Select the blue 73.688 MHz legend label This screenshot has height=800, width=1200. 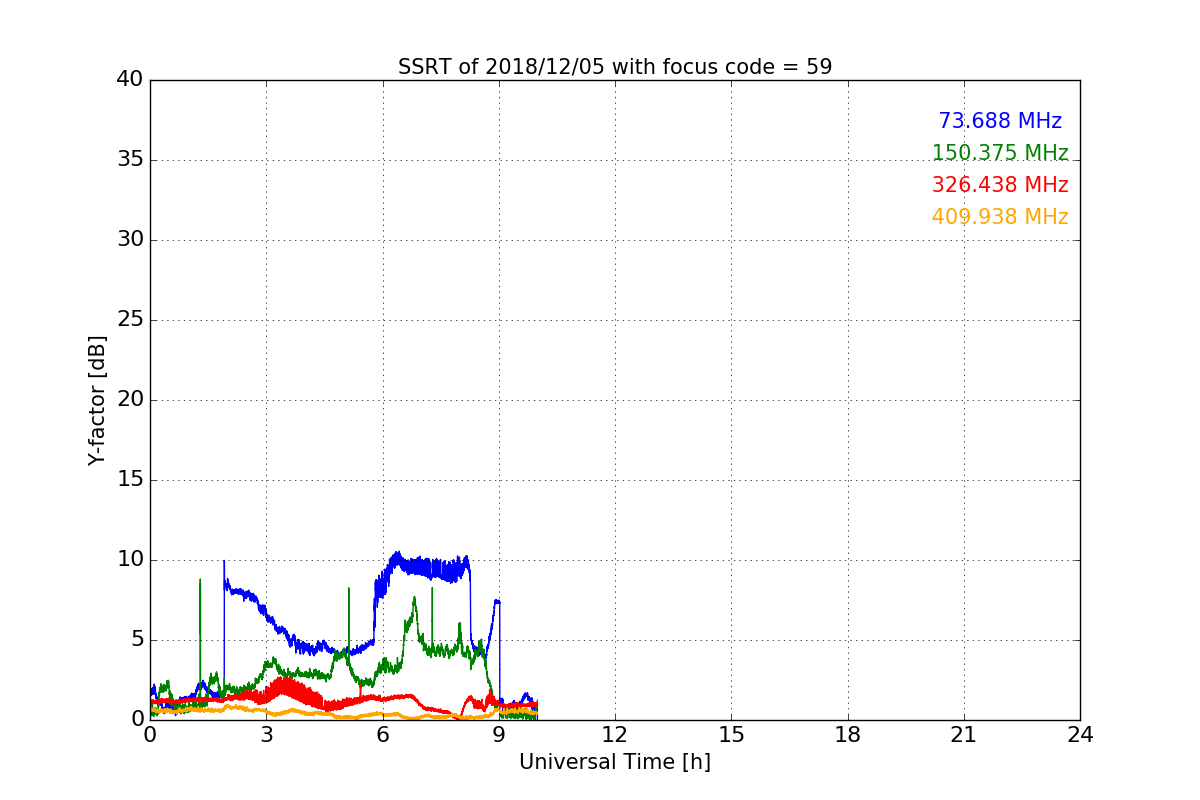click(1000, 121)
